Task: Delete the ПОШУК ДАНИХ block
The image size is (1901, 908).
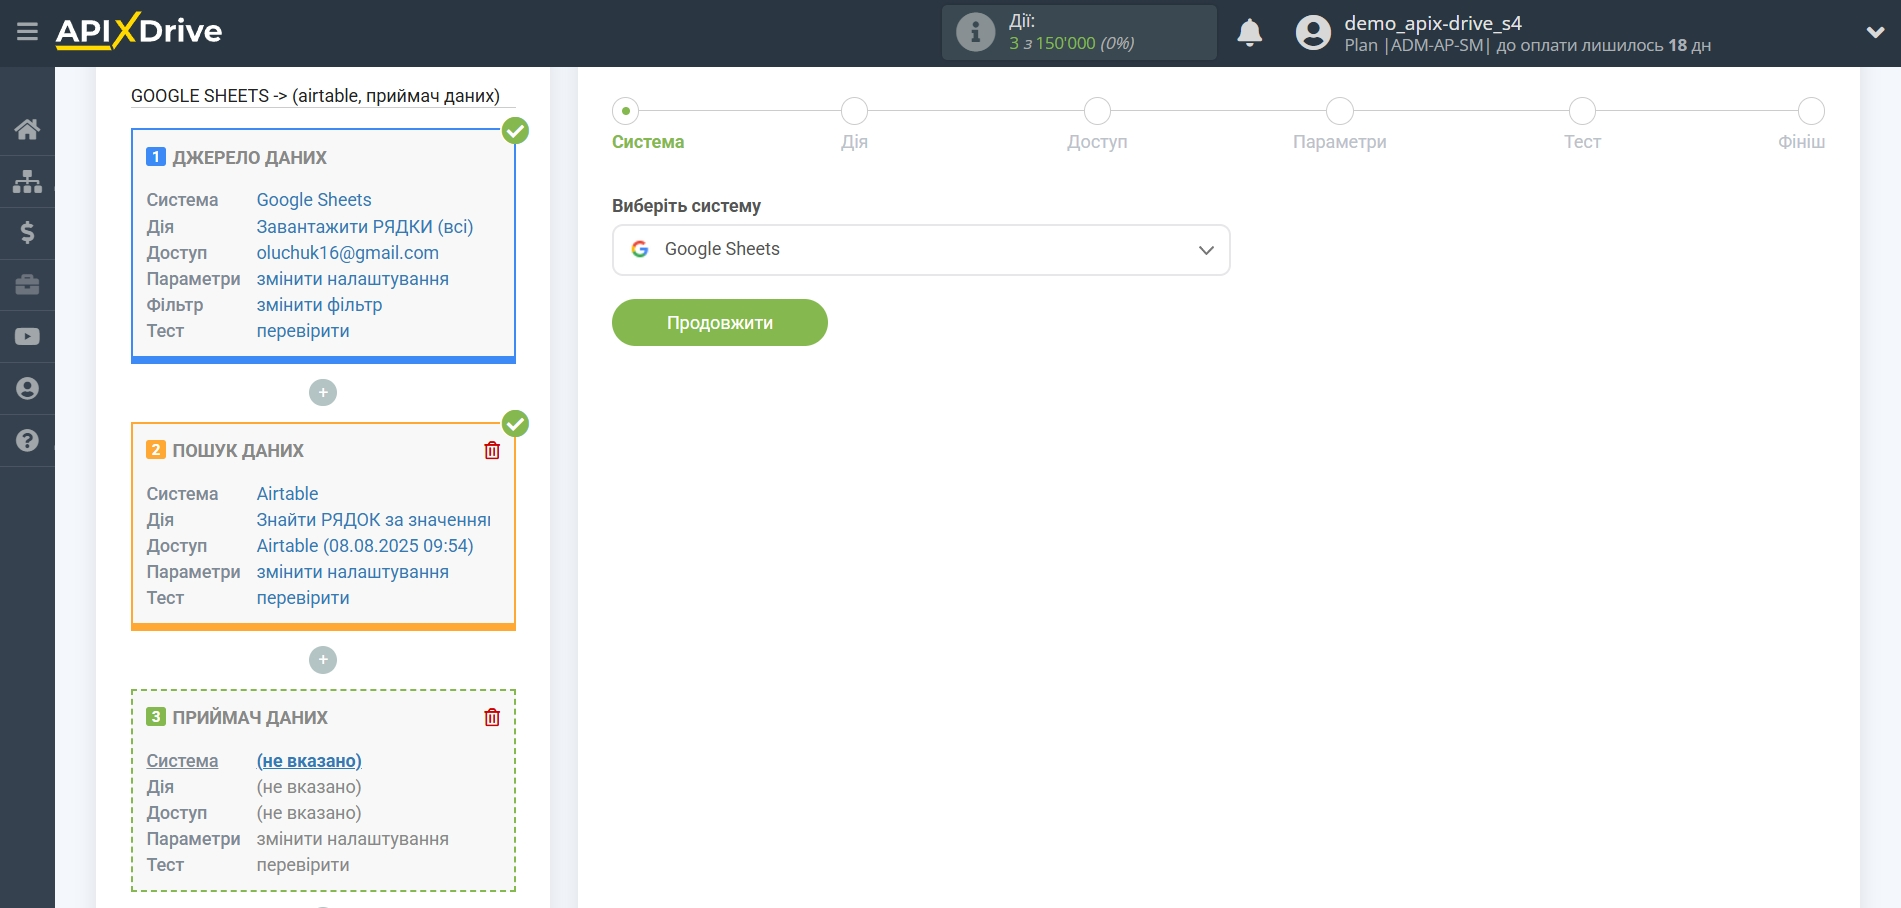Action: [492, 450]
